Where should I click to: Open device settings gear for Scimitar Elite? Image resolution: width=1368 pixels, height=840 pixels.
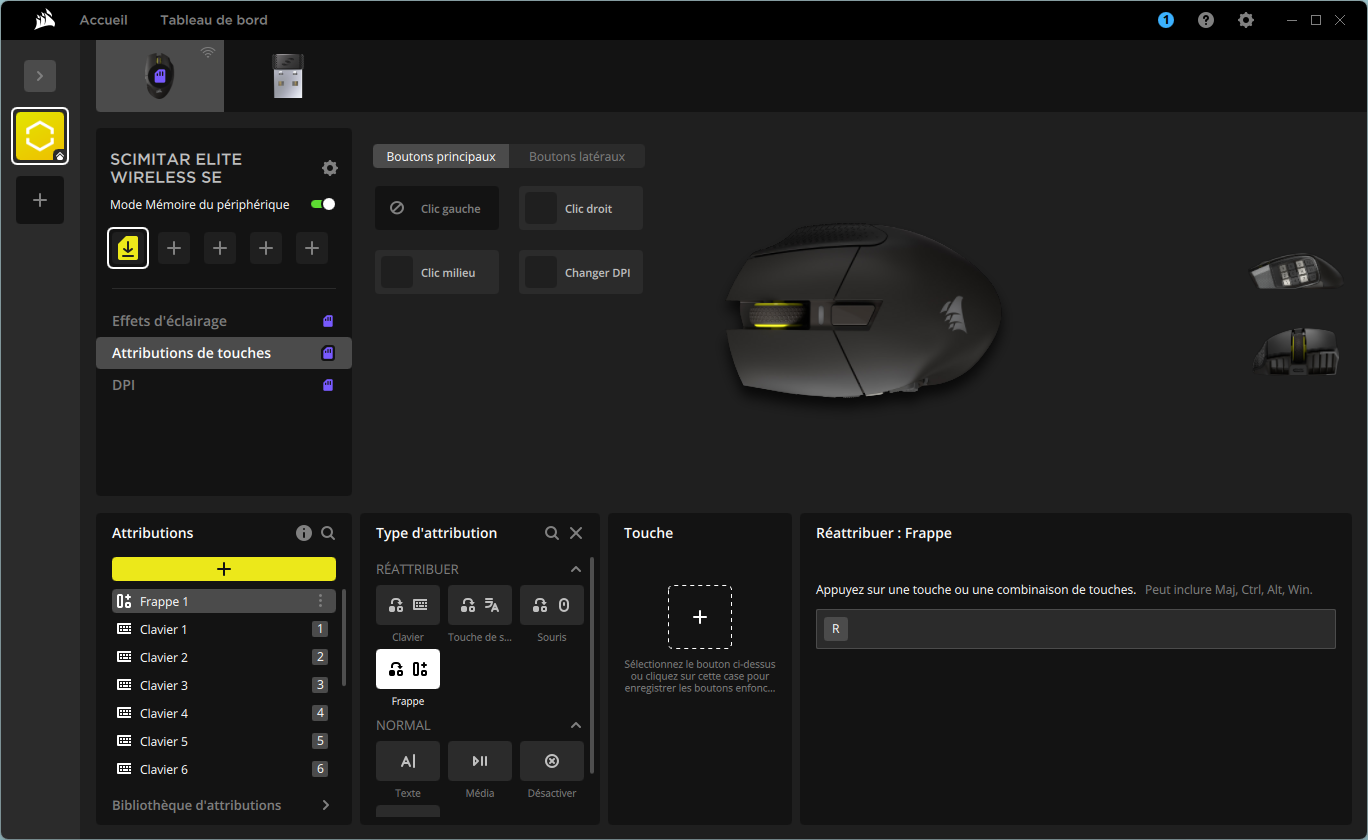pos(329,168)
